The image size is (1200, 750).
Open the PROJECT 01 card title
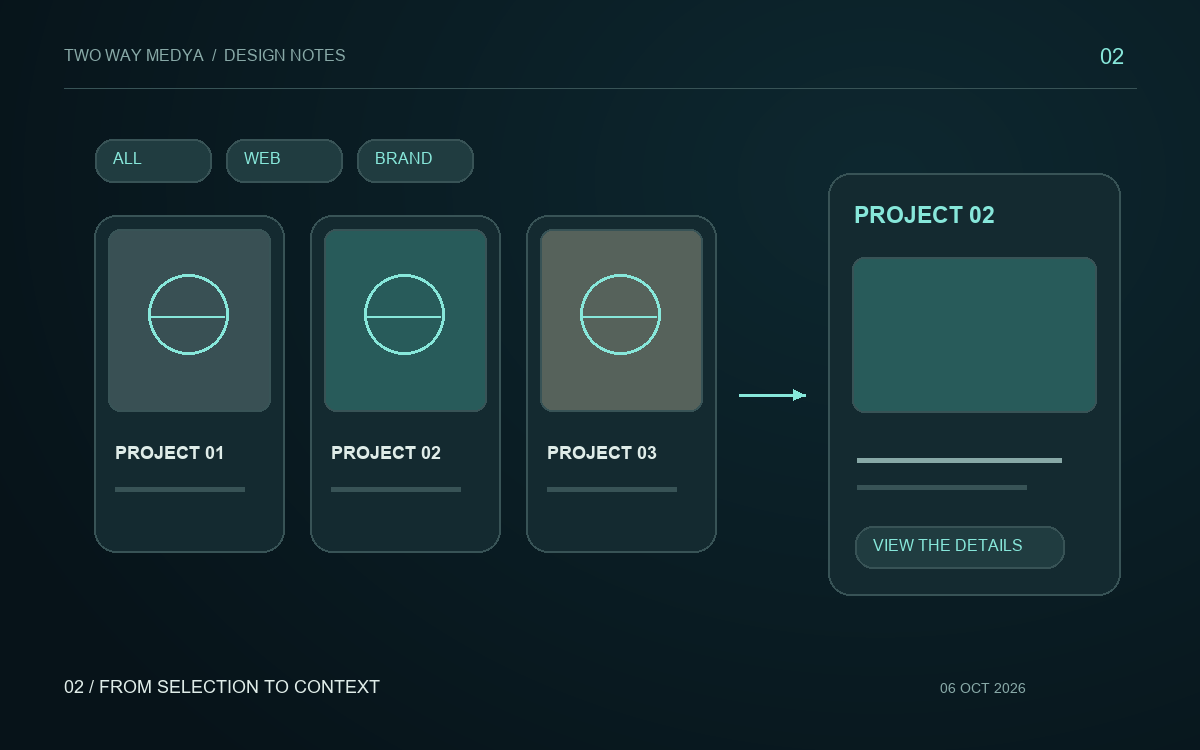tap(170, 453)
